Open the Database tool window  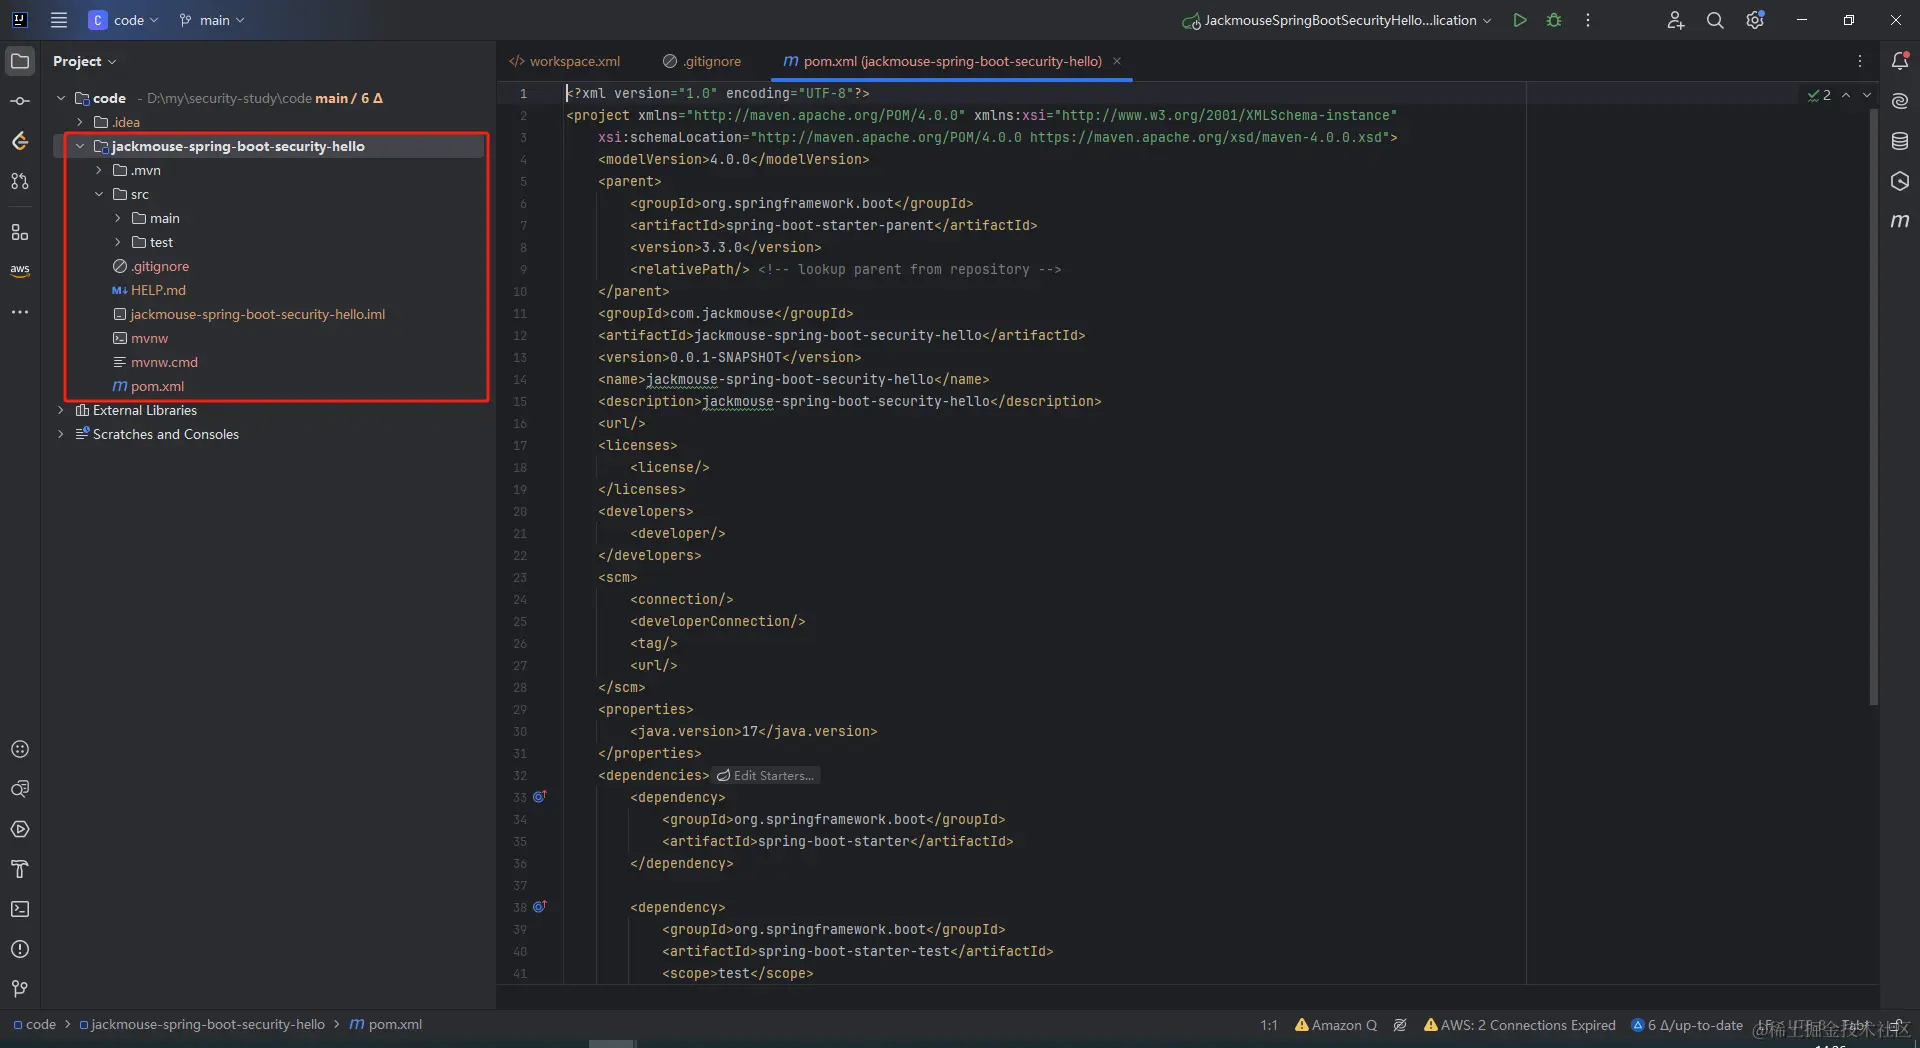point(1900,141)
